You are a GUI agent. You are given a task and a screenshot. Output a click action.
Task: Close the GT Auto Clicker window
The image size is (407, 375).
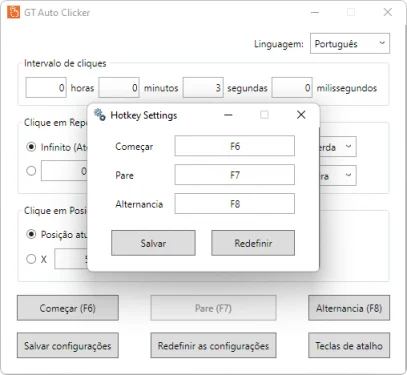(x=388, y=12)
